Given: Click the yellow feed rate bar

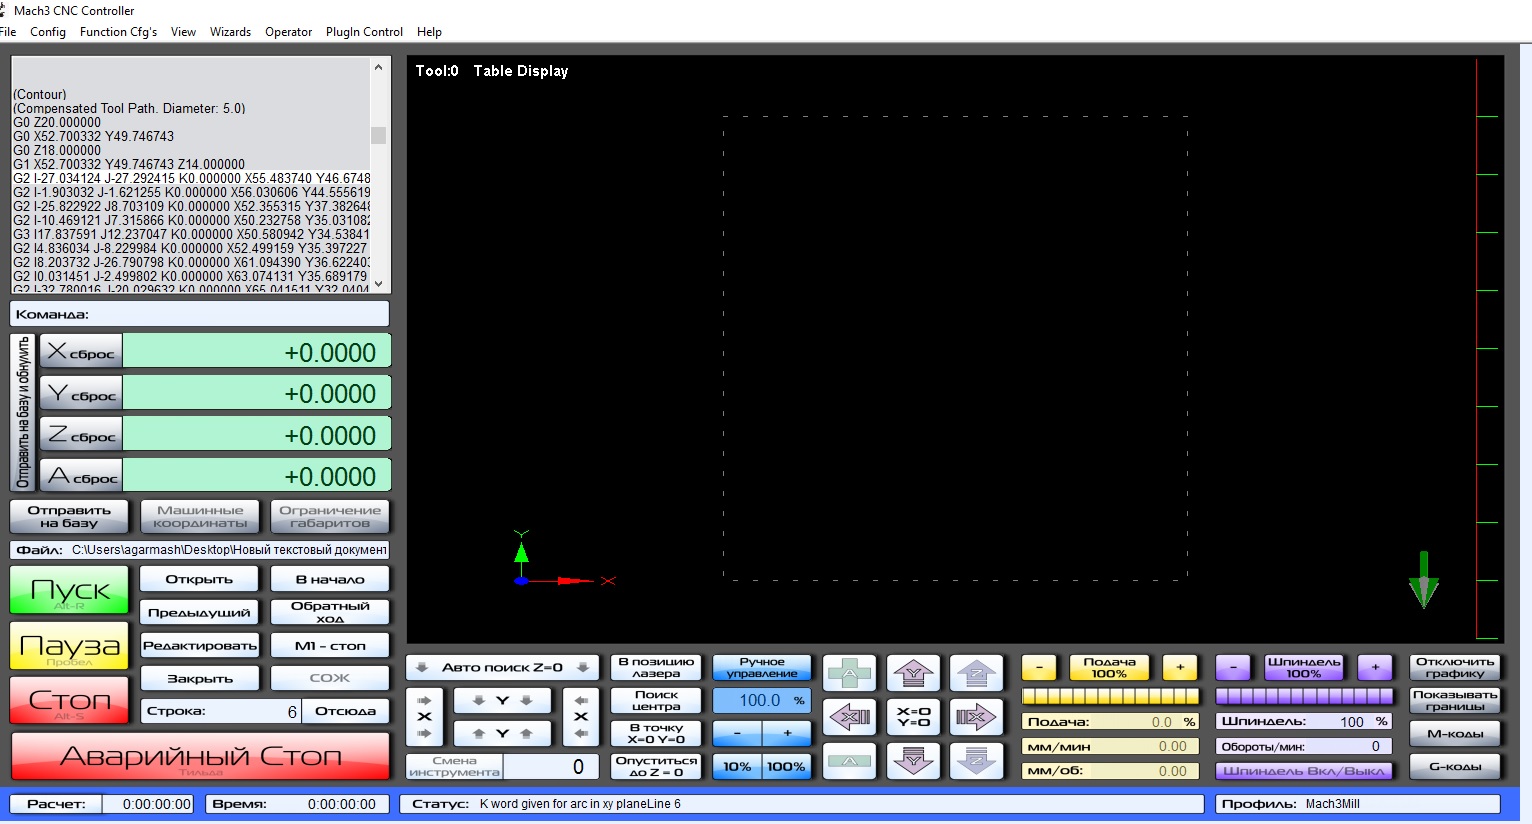Looking at the screenshot, I should pos(1110,696).
